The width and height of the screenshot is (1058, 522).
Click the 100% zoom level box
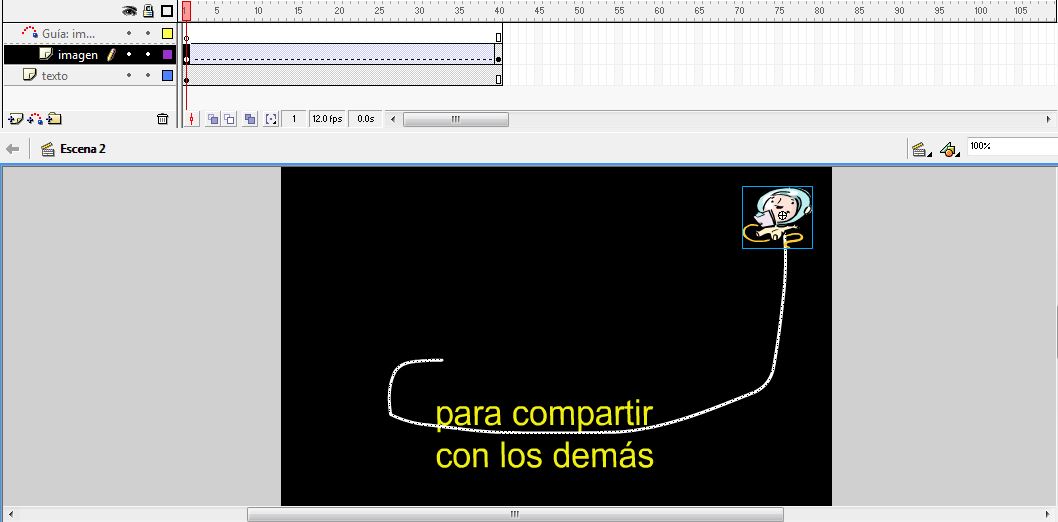click(1012, 146)
